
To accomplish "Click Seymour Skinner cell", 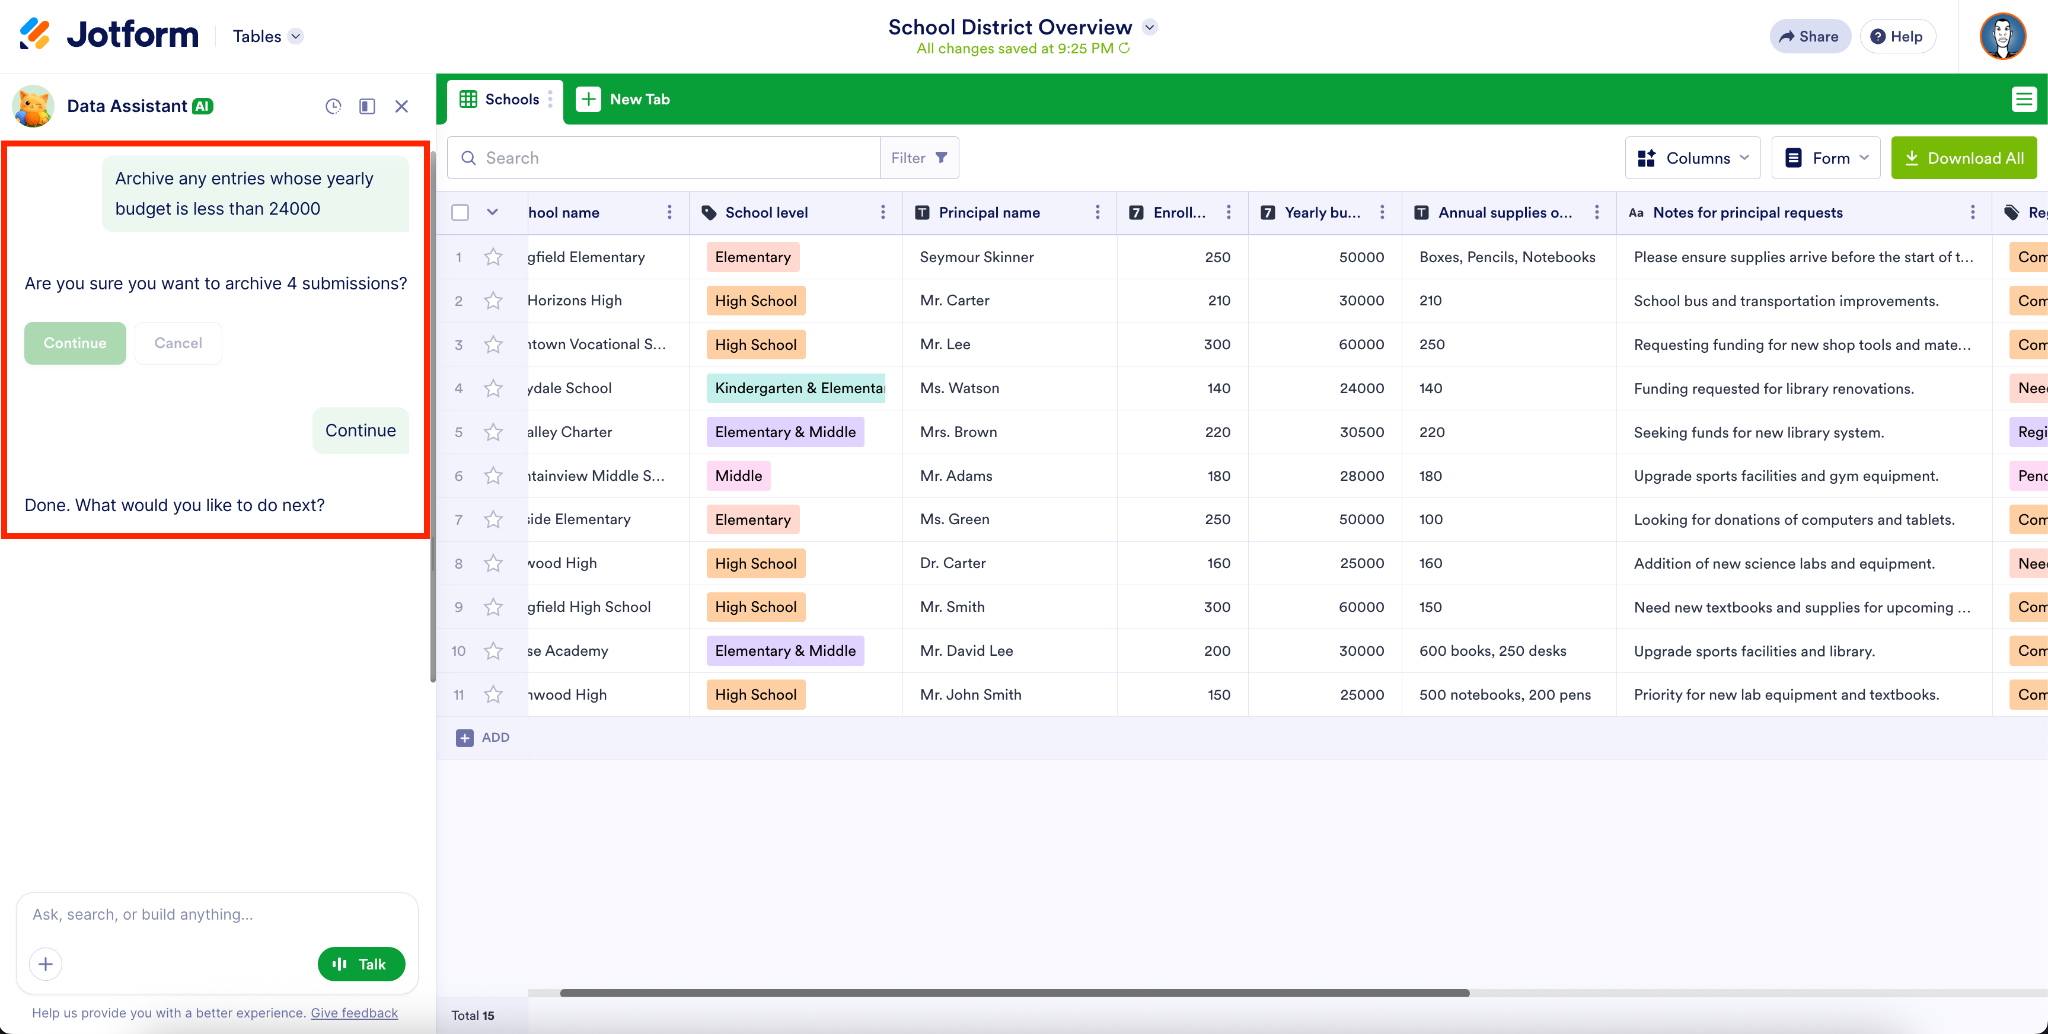I will [x=1010, y=257].
